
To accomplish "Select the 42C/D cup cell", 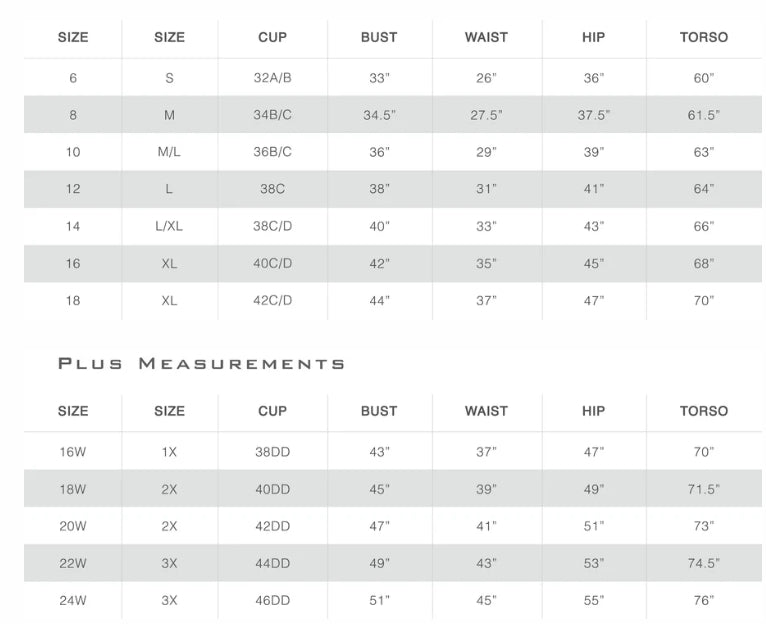I will click(272, 301).
